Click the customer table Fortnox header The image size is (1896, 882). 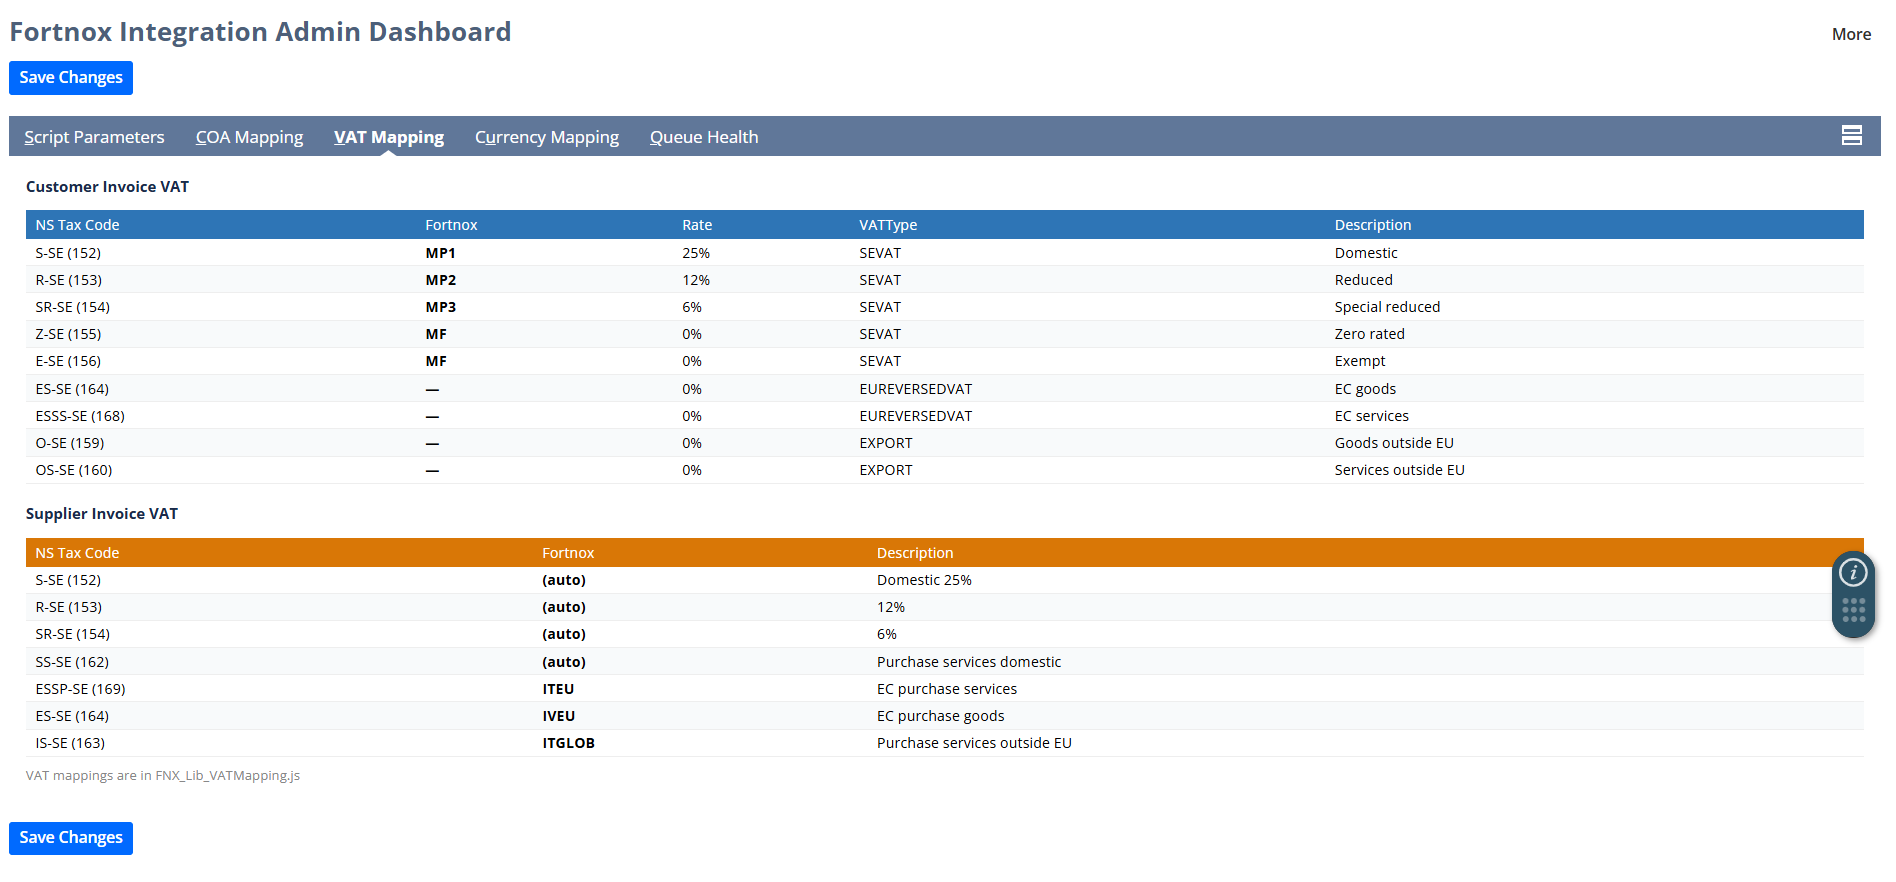coord(451,225)
